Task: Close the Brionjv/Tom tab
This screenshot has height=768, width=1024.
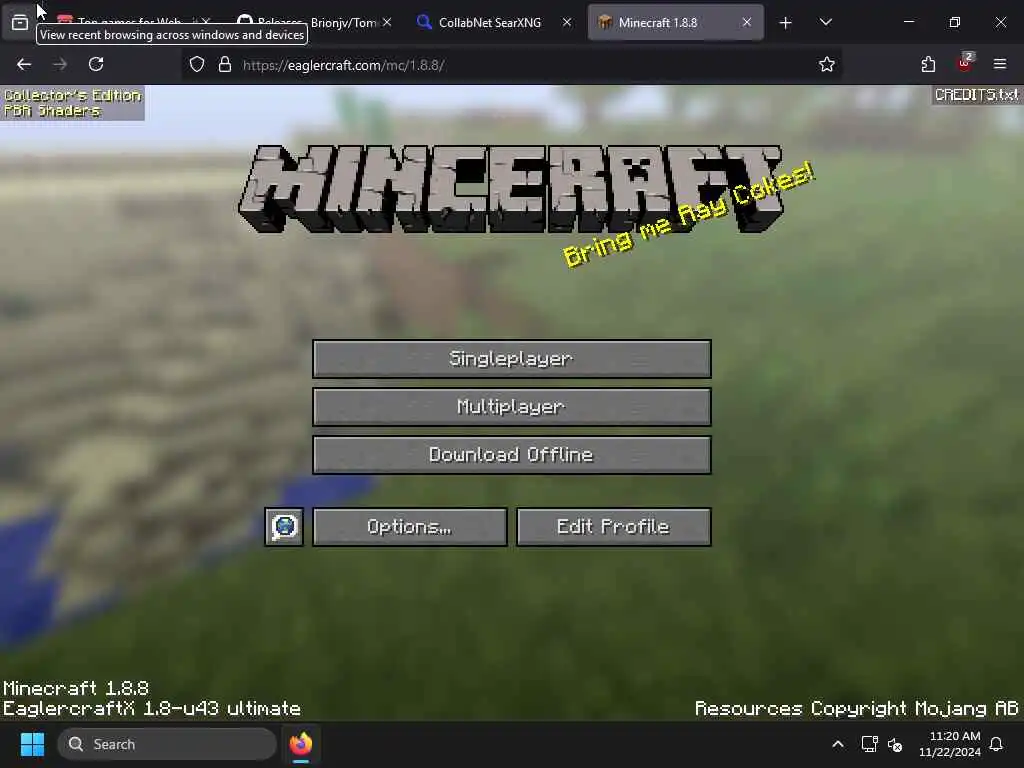Action: tap(387, 22)
